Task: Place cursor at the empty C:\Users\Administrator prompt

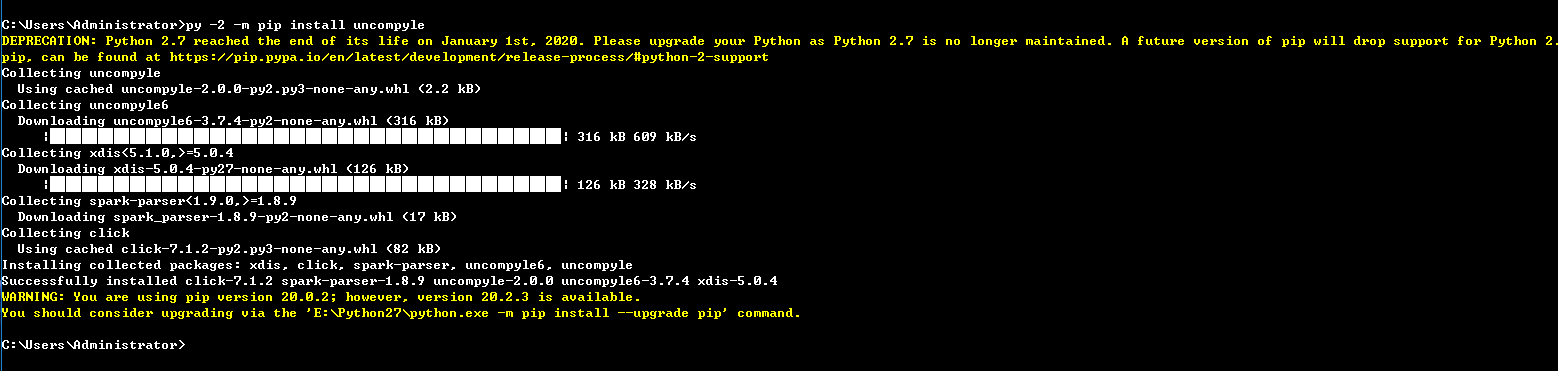Action: [x=93, y=345]
